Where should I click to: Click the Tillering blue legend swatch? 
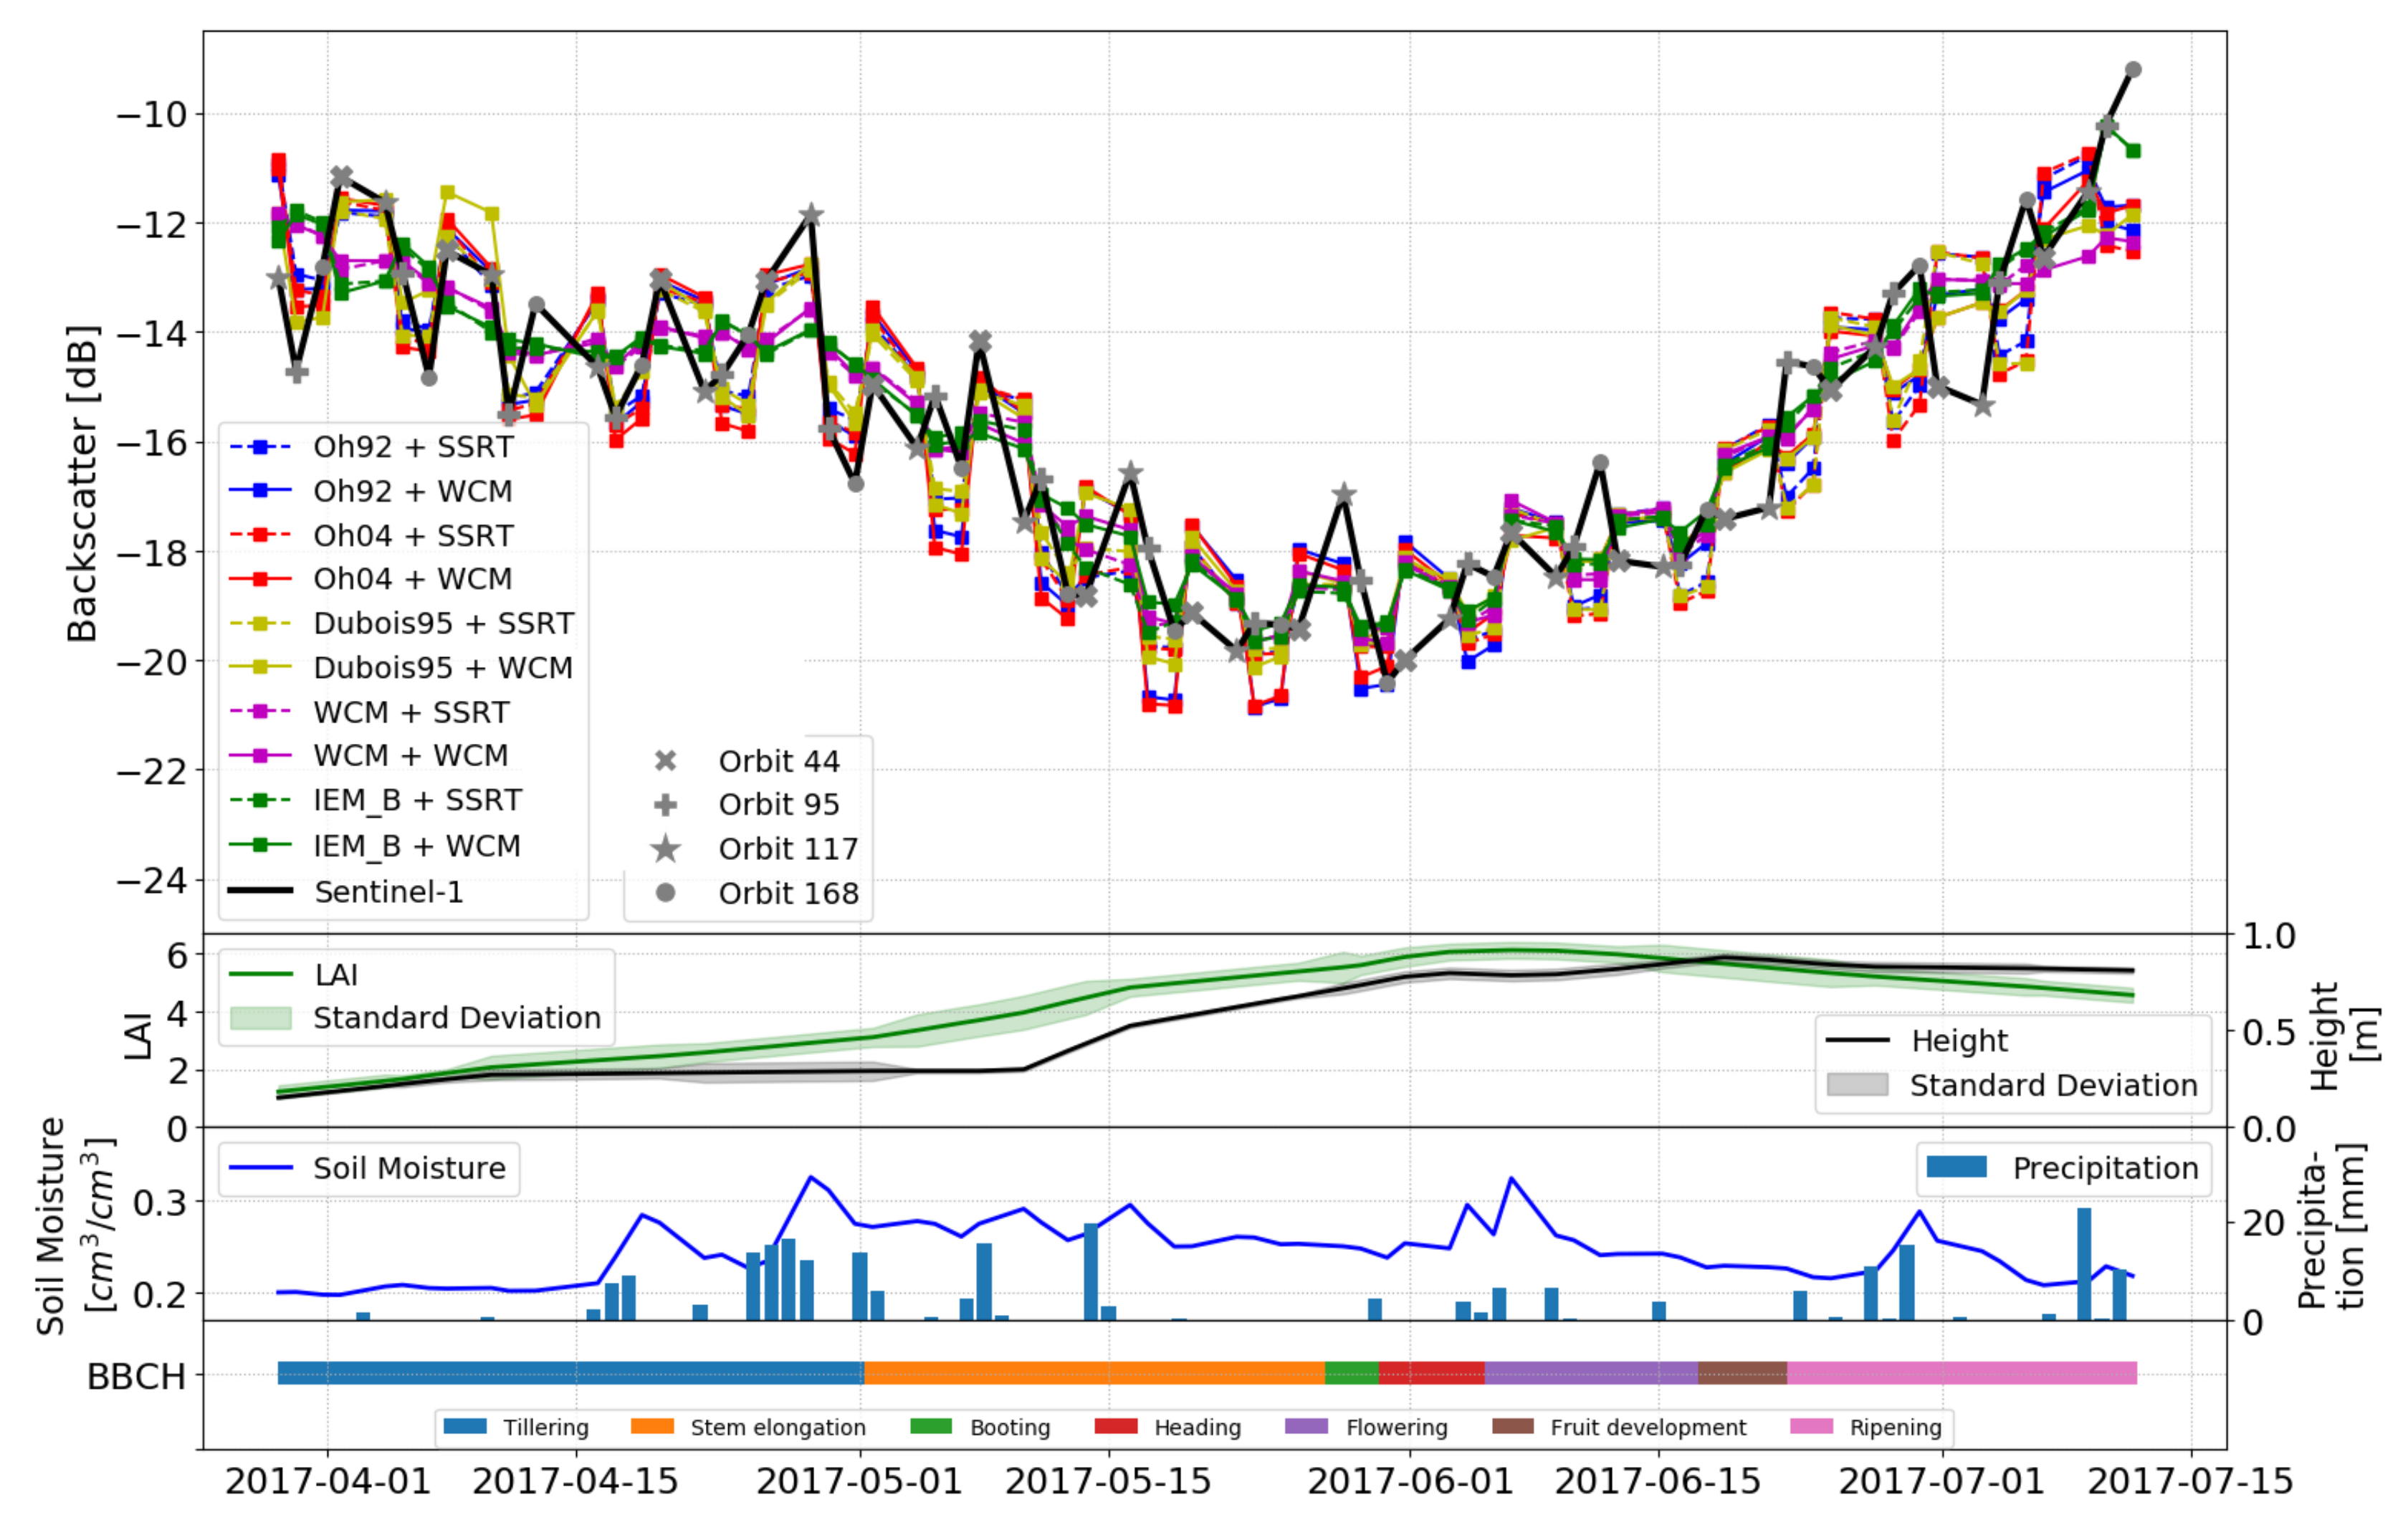click(465, 1427)
